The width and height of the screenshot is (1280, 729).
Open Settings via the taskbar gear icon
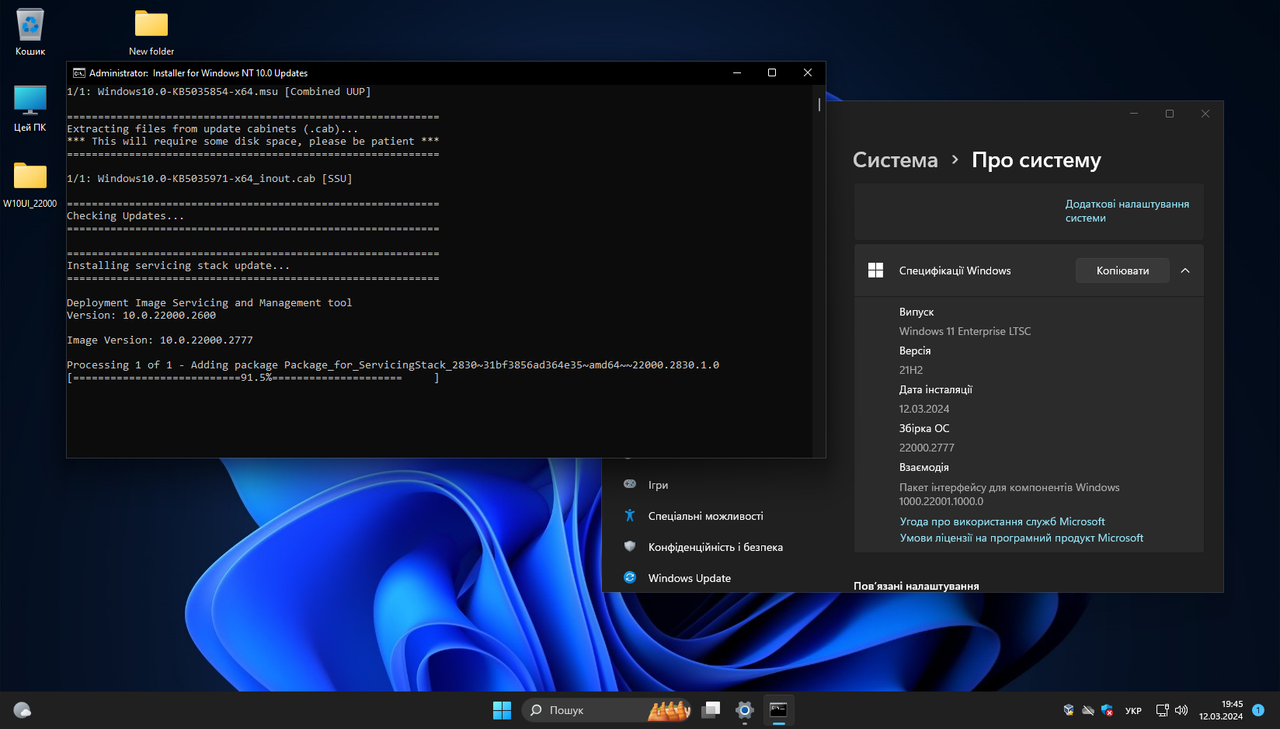point(743,709)
